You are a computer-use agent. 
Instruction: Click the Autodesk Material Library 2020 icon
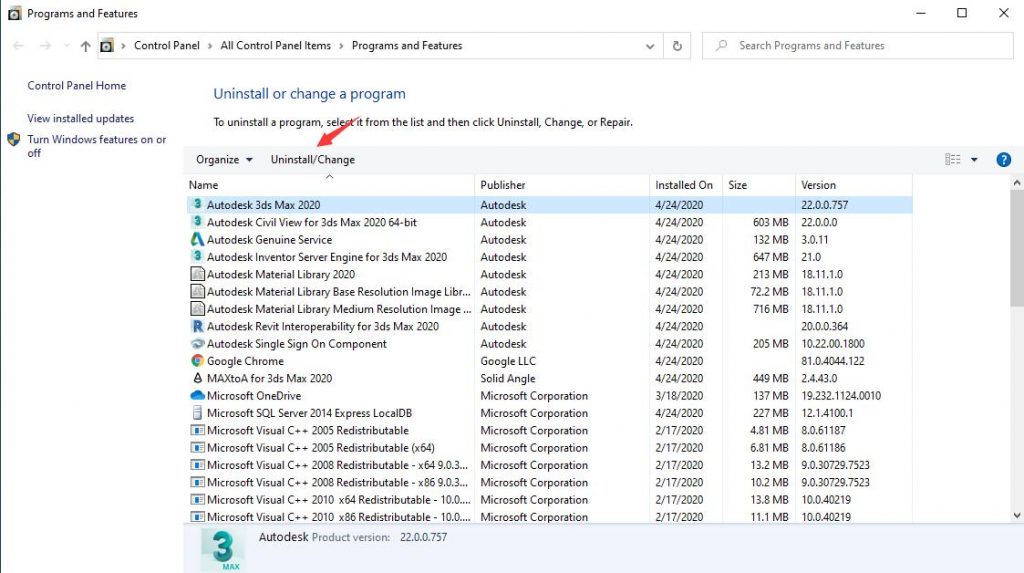pyautogui.click(x=197, y=274)
